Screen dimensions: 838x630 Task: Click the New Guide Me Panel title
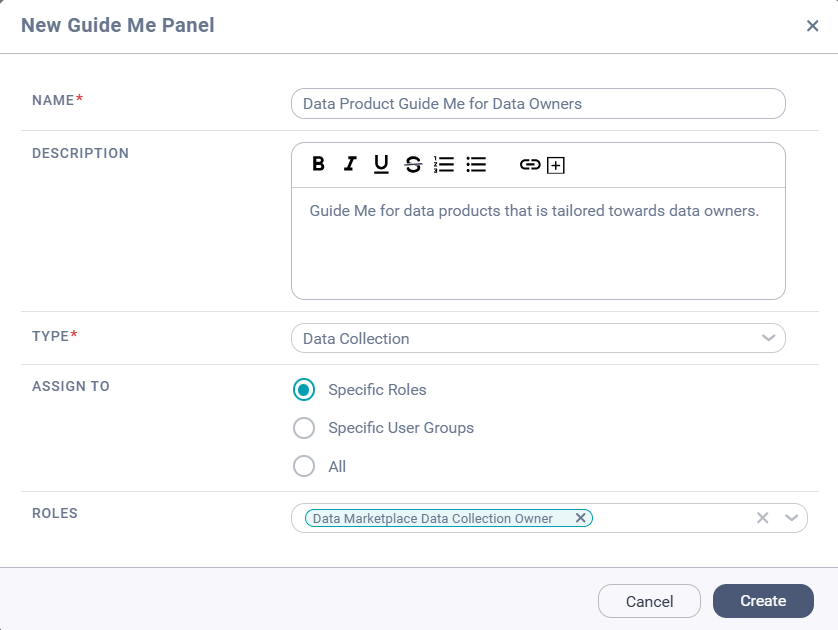click(x=118, y=25)
